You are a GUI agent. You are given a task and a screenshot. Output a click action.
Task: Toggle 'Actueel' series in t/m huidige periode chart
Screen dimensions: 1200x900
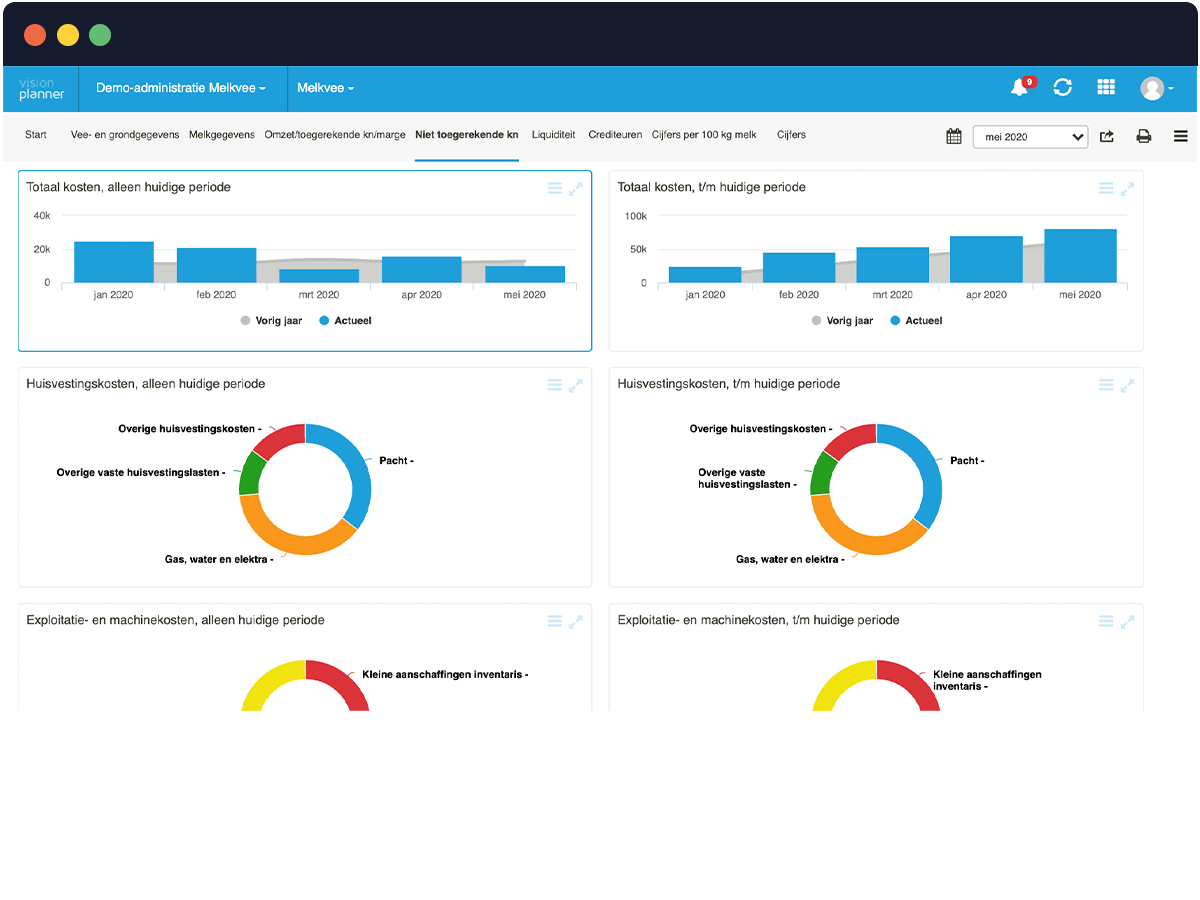coord(916,321)
